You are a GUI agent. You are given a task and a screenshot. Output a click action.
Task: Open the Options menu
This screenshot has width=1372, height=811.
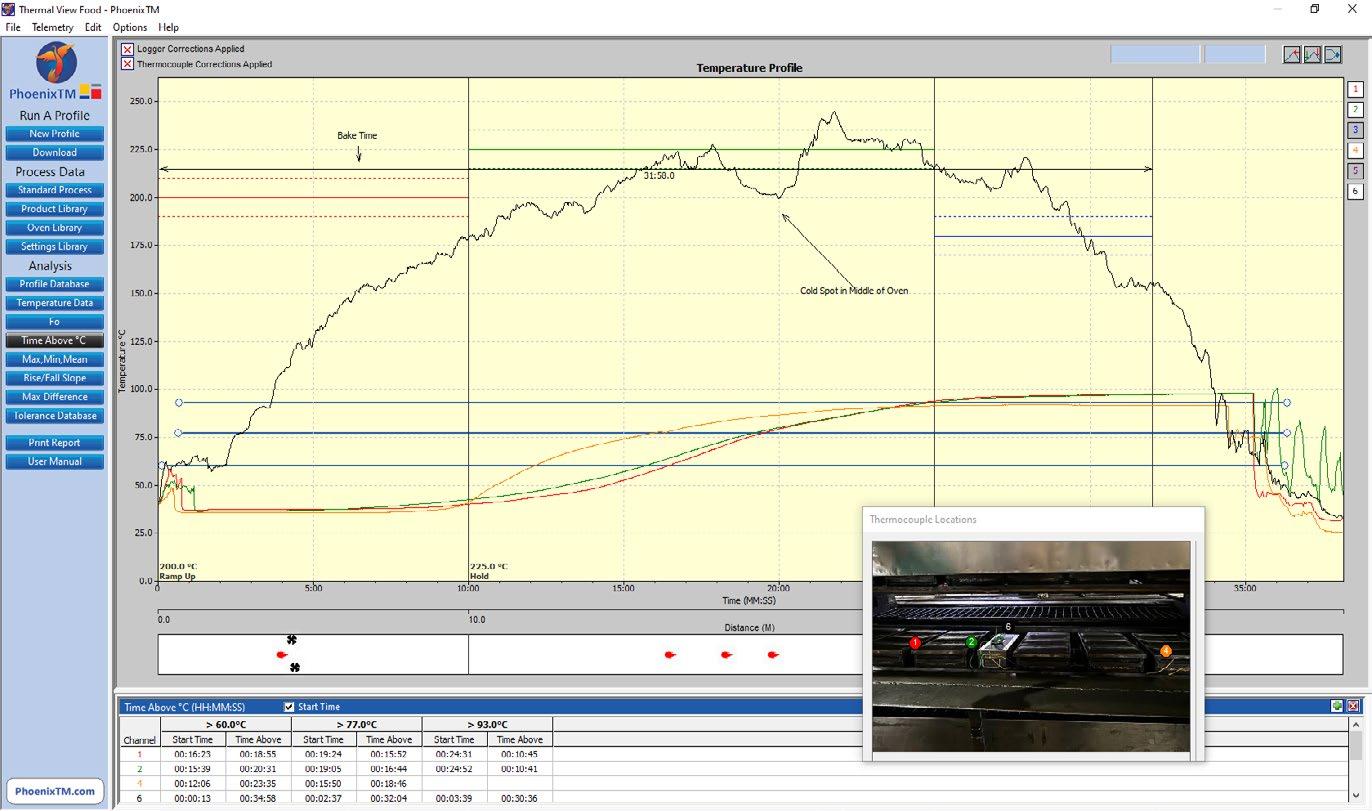[130, 27]
